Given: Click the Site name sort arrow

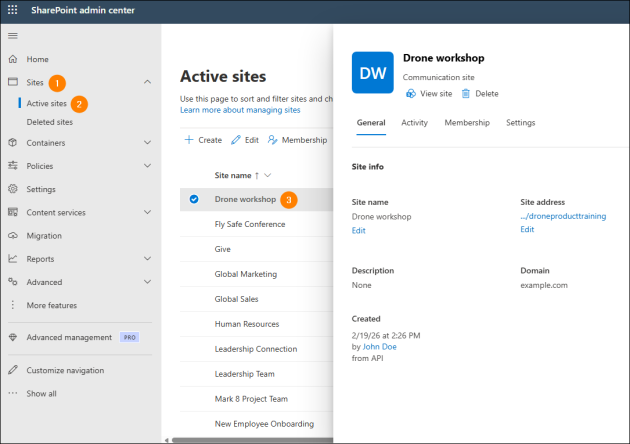Looking at the screenshot, I should point(257,176).
